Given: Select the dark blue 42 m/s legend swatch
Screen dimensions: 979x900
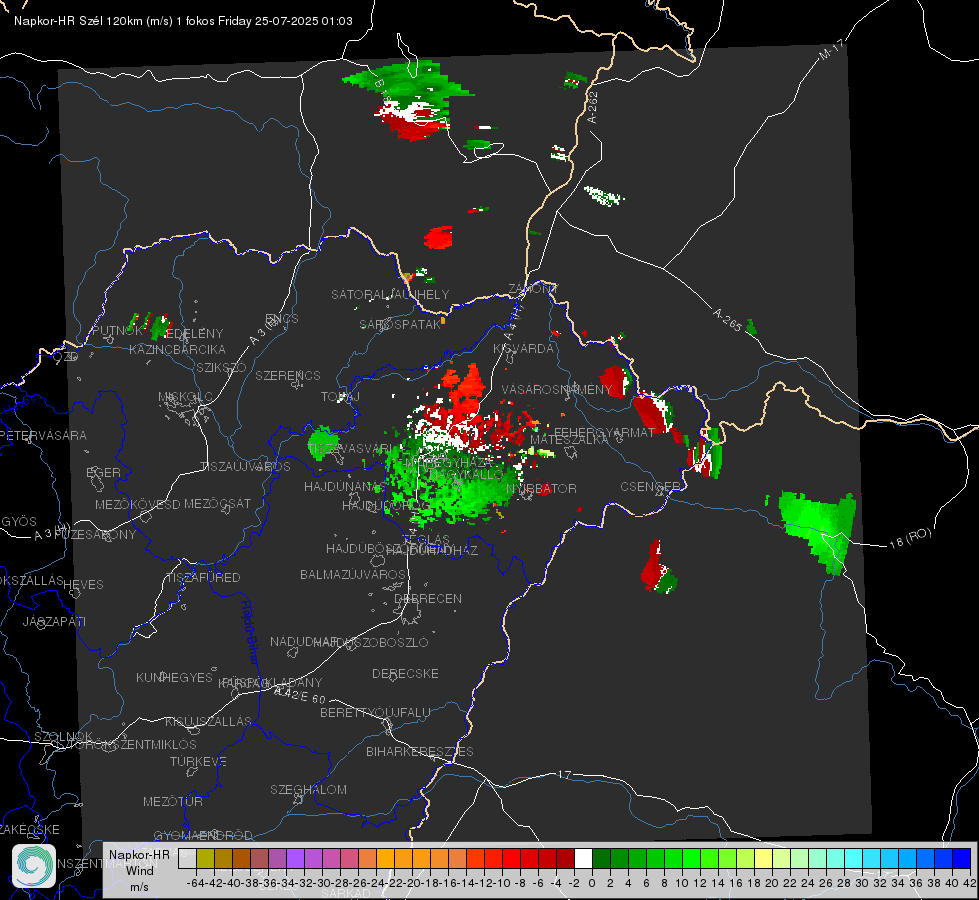Looking at the screenshot, I should pyautogui.click(x=962, y=858).
